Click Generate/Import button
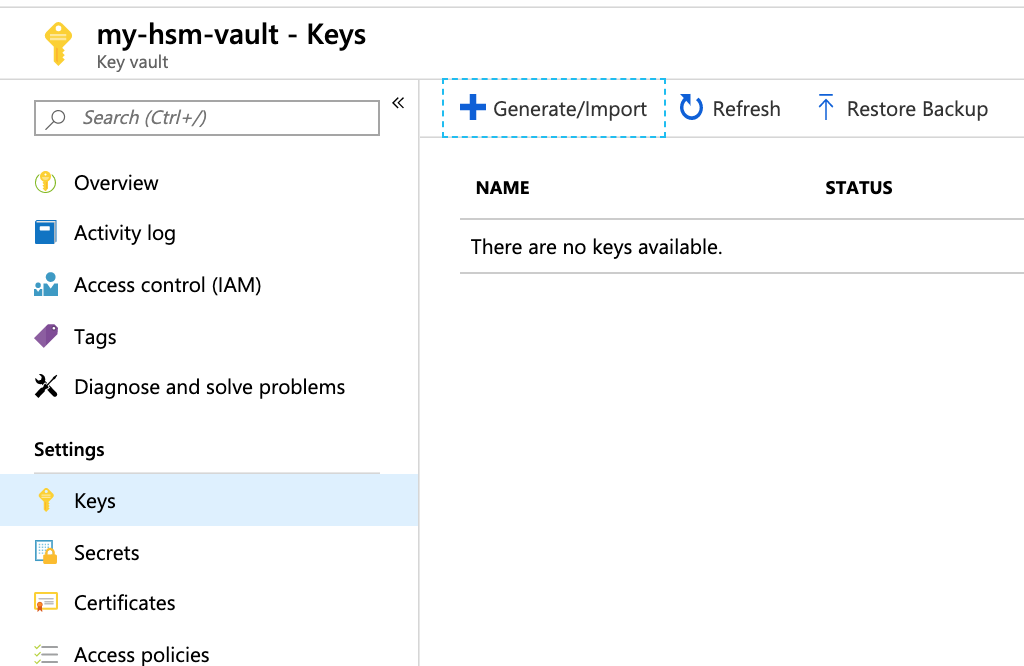Image resolution: width=1024 pixels, height=666 pixels. point(554,108)
